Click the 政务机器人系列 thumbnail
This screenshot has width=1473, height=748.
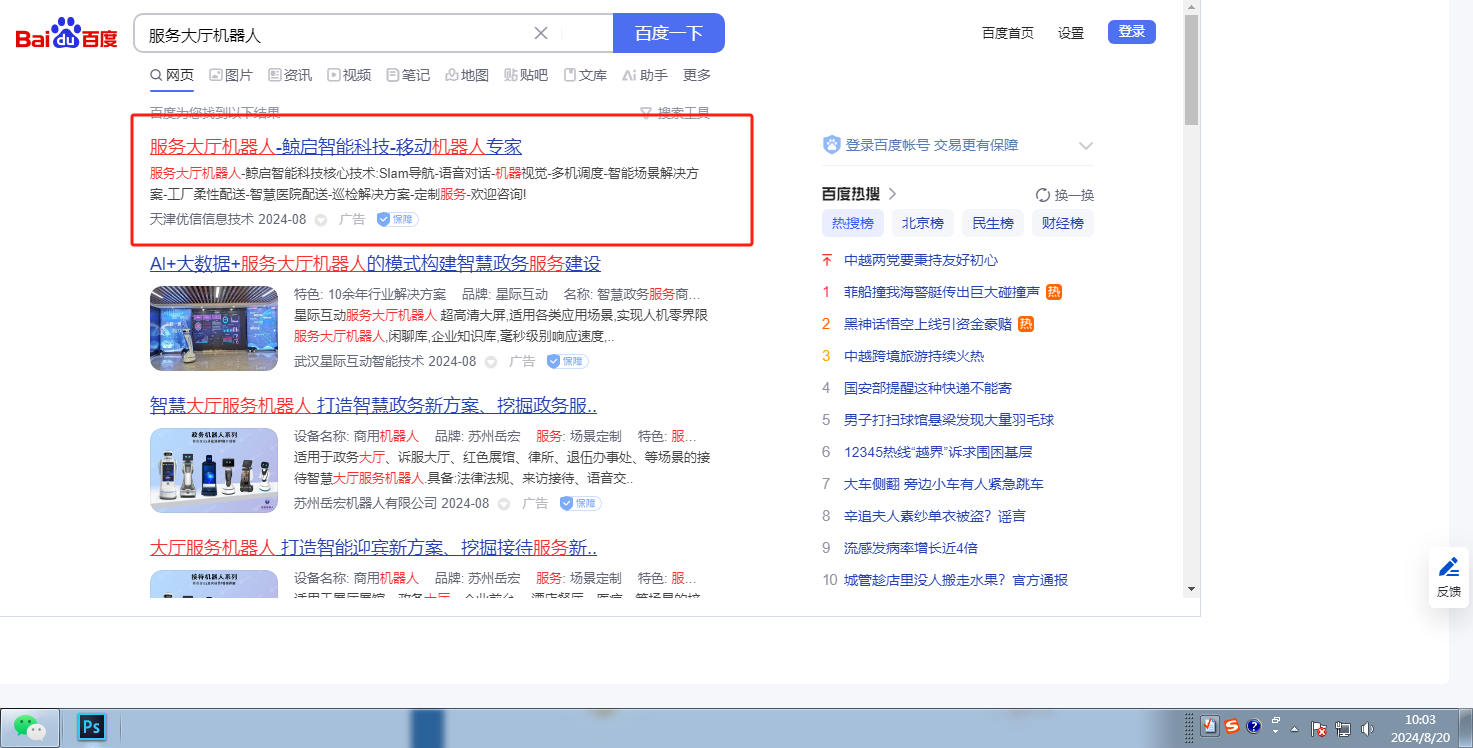point(214,470)
